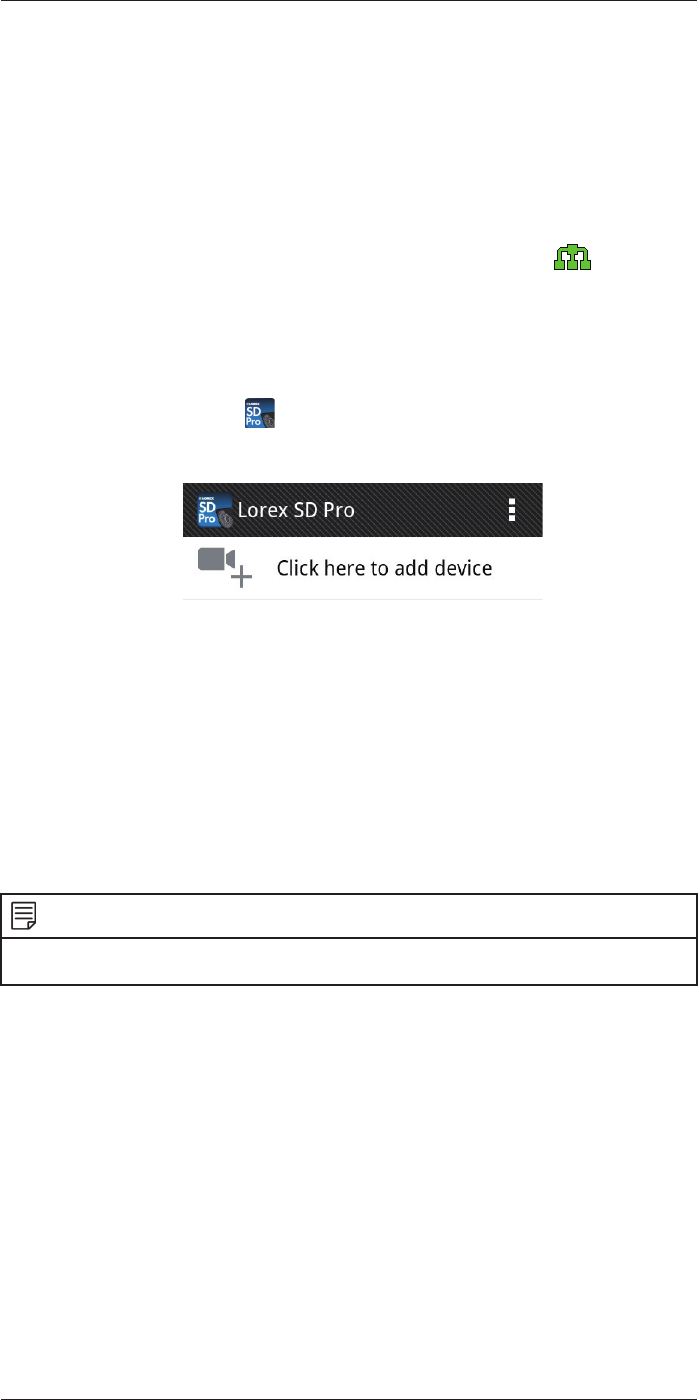Tap the plus sign beside the camera icon

pyautogui.click(x=241, y=576)
